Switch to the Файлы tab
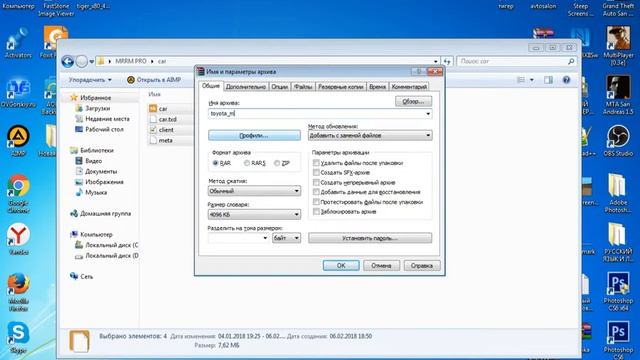This screenshot has height=360, width=640. pos(303,87)
